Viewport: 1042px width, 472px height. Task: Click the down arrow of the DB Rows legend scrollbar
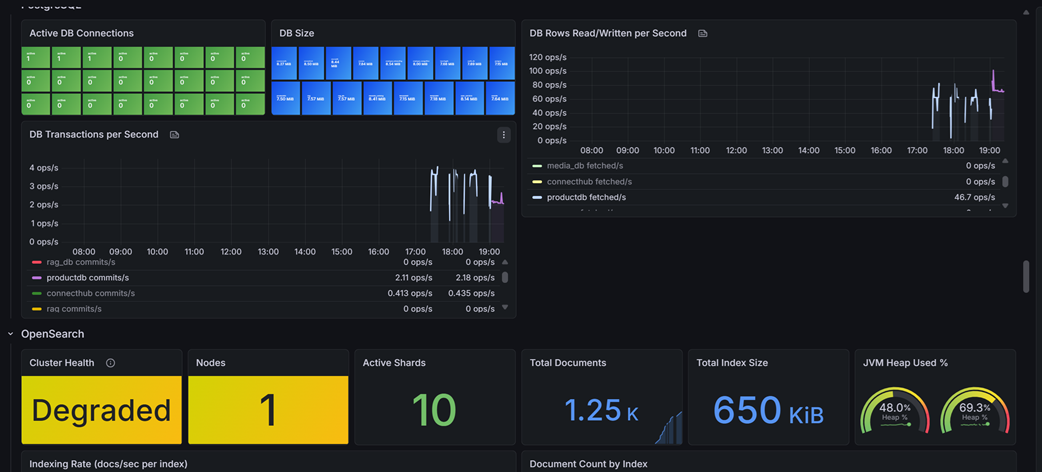1005,205
